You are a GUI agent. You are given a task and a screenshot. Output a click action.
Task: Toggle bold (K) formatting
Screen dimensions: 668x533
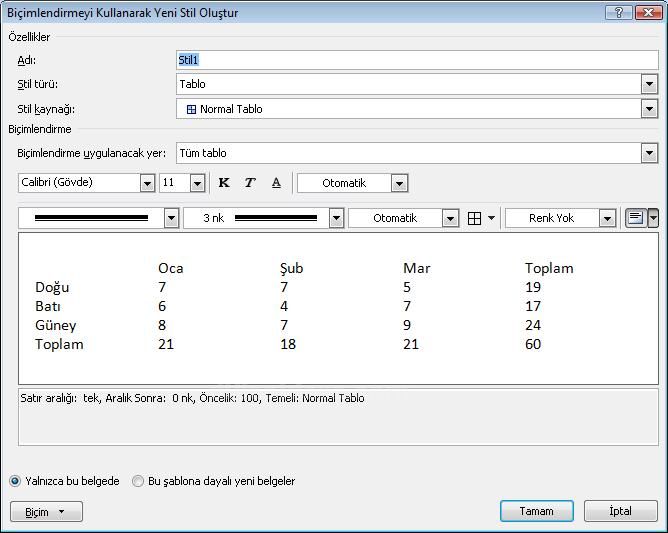tap(224, 183)
